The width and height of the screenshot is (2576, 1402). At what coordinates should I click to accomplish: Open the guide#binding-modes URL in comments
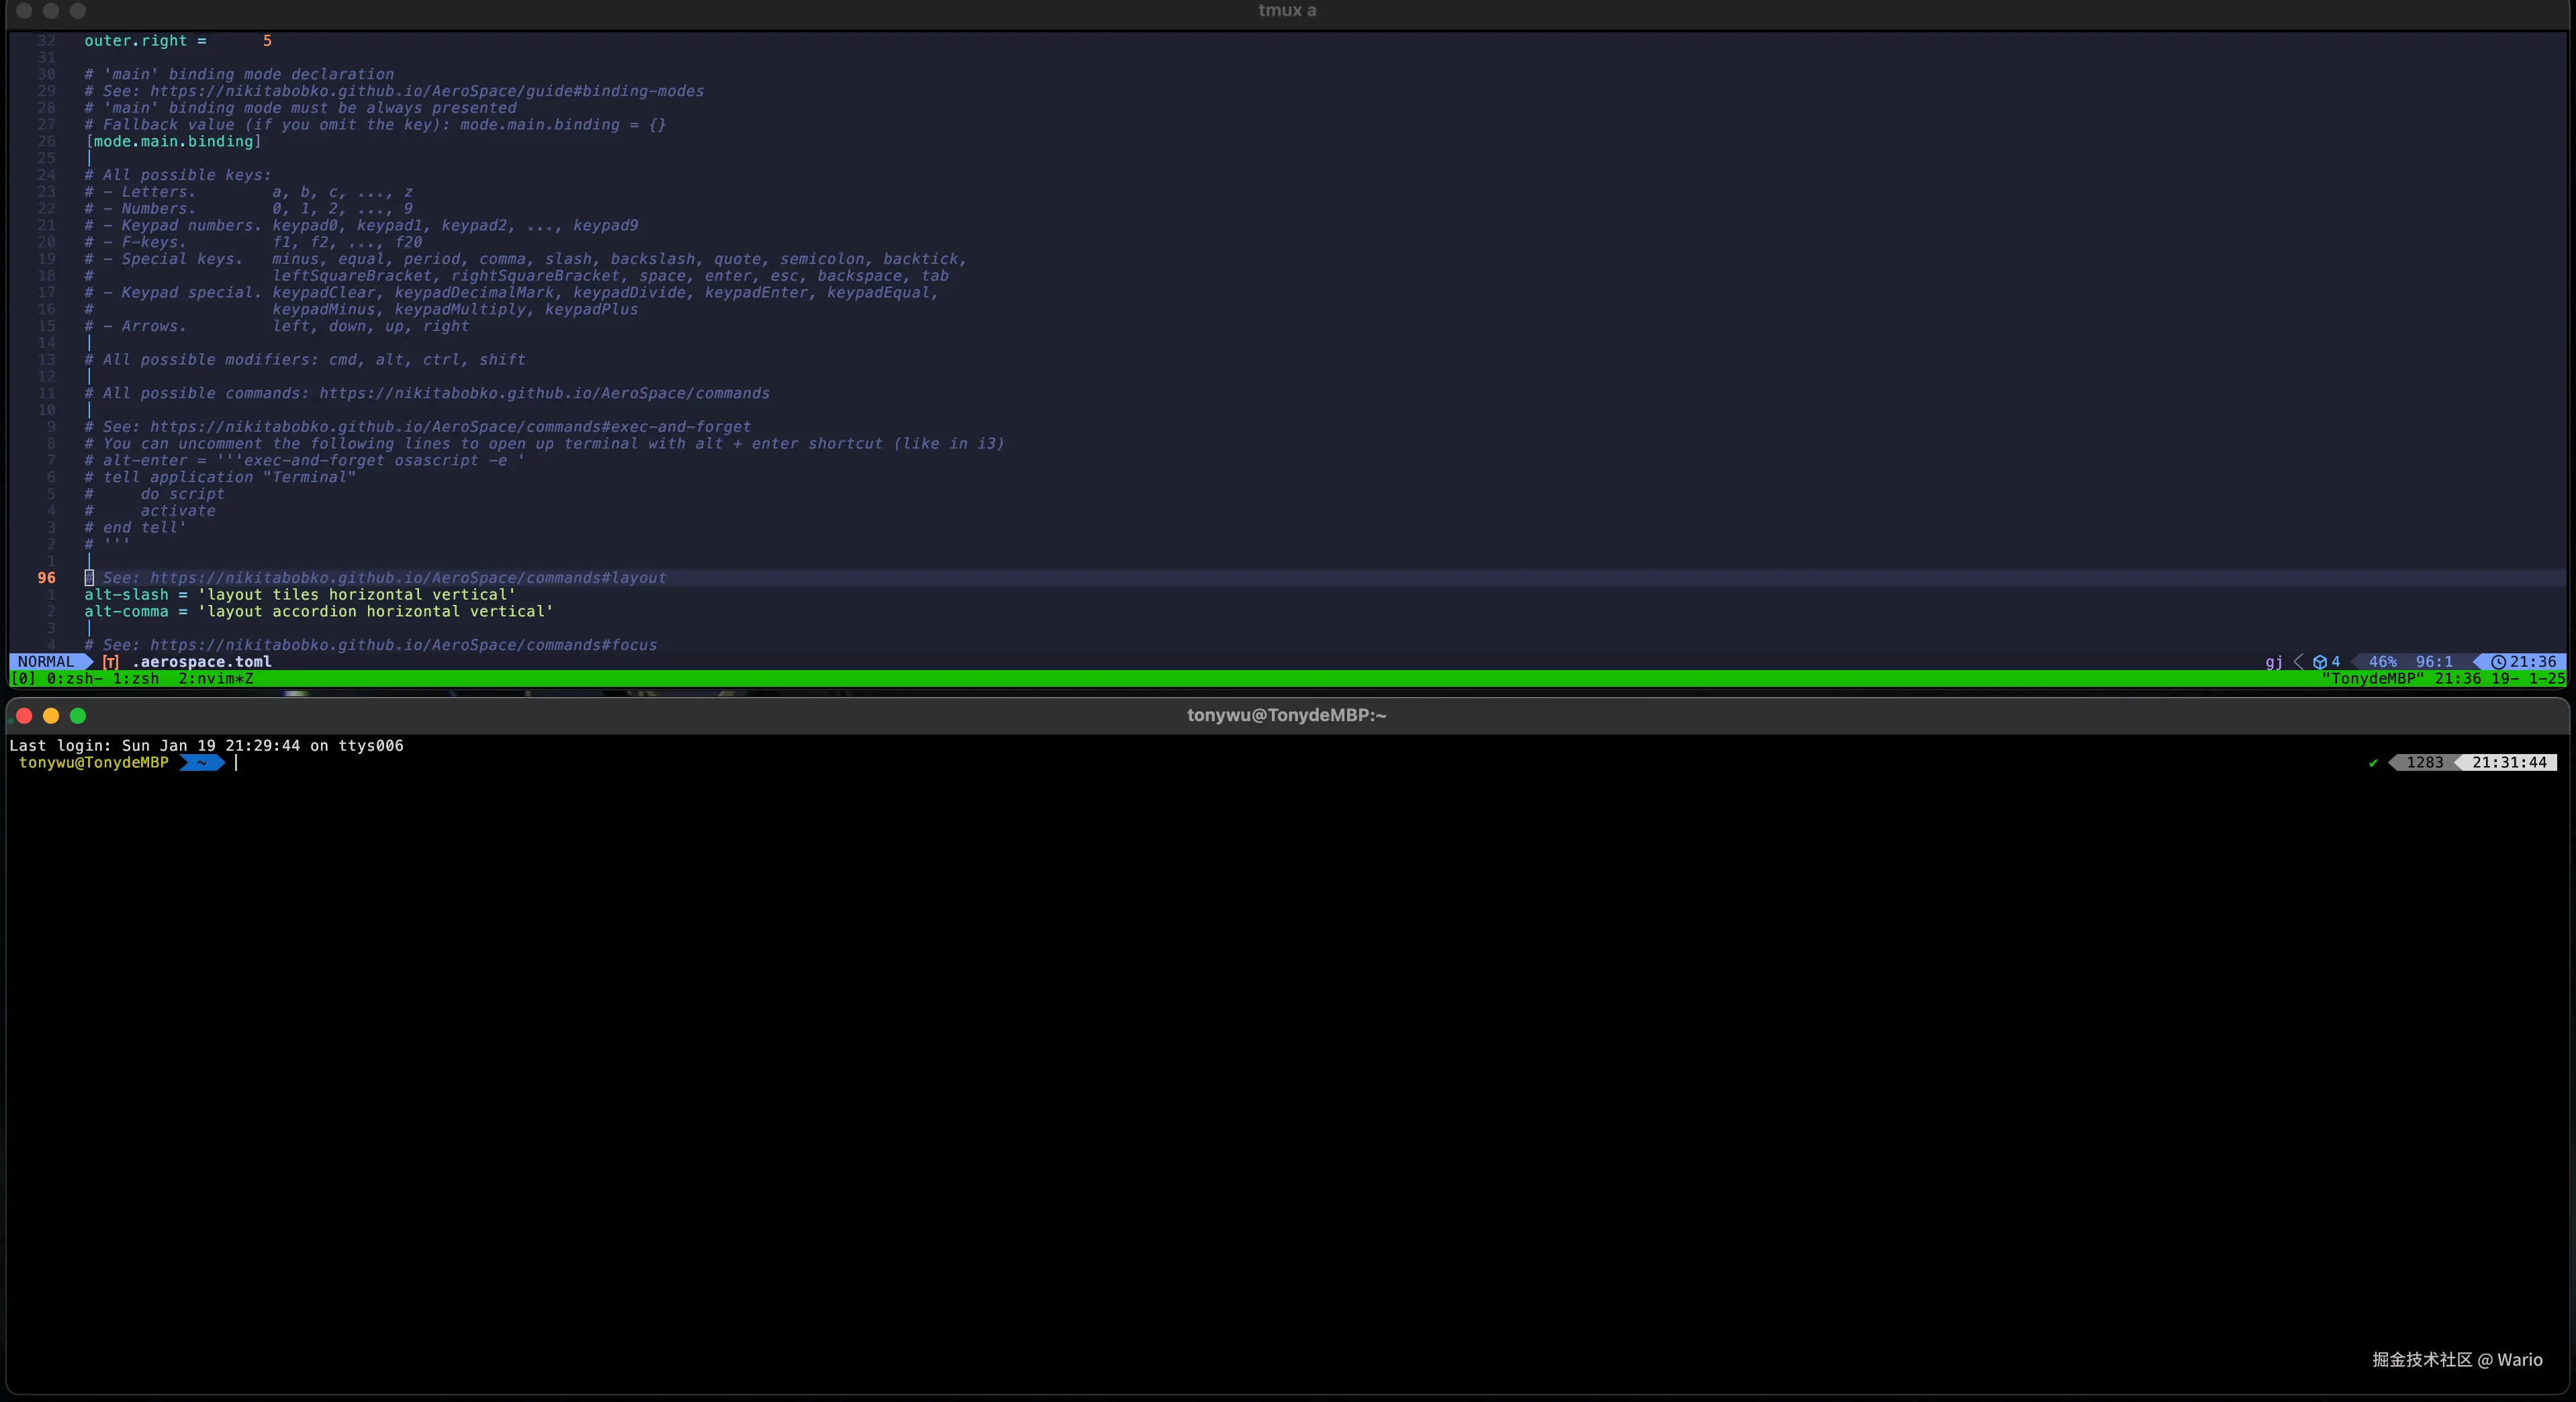[x=426, y=91]
